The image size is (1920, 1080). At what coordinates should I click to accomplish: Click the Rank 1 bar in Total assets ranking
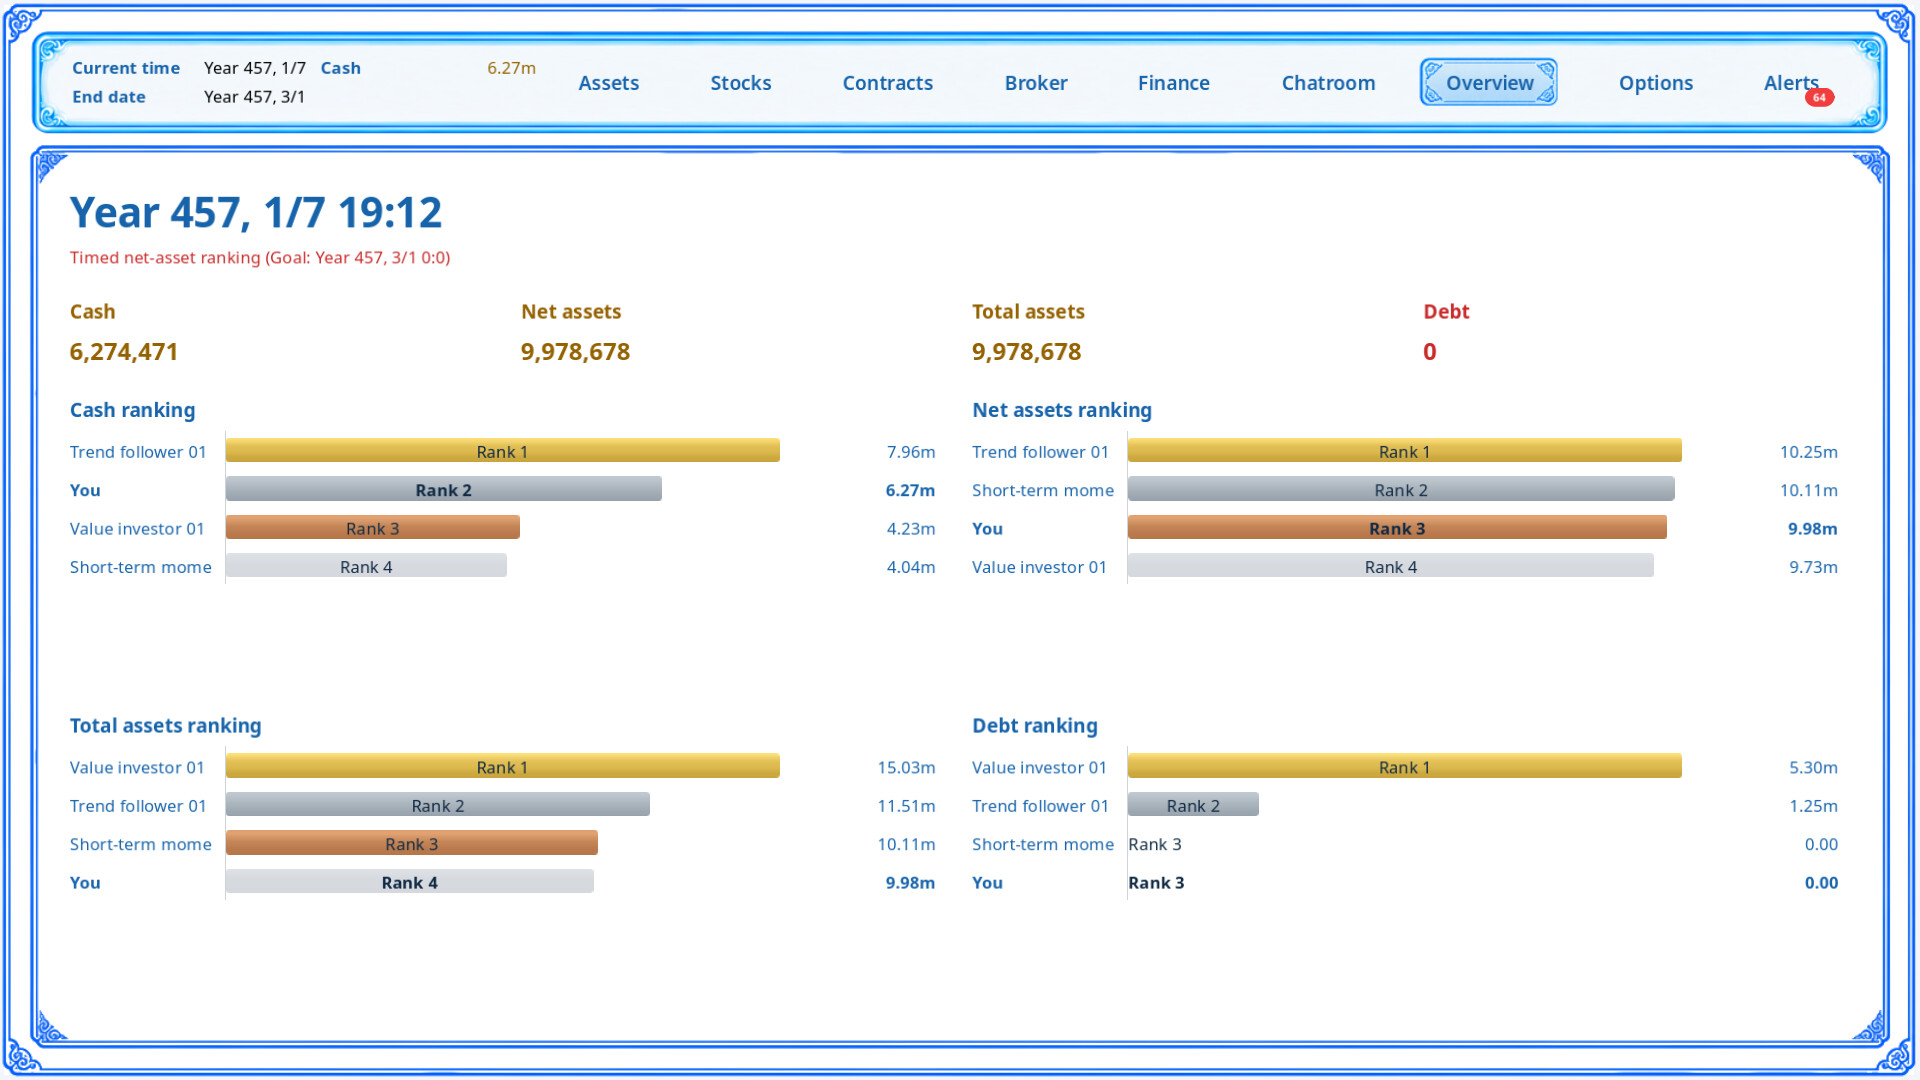click(502, 767)
